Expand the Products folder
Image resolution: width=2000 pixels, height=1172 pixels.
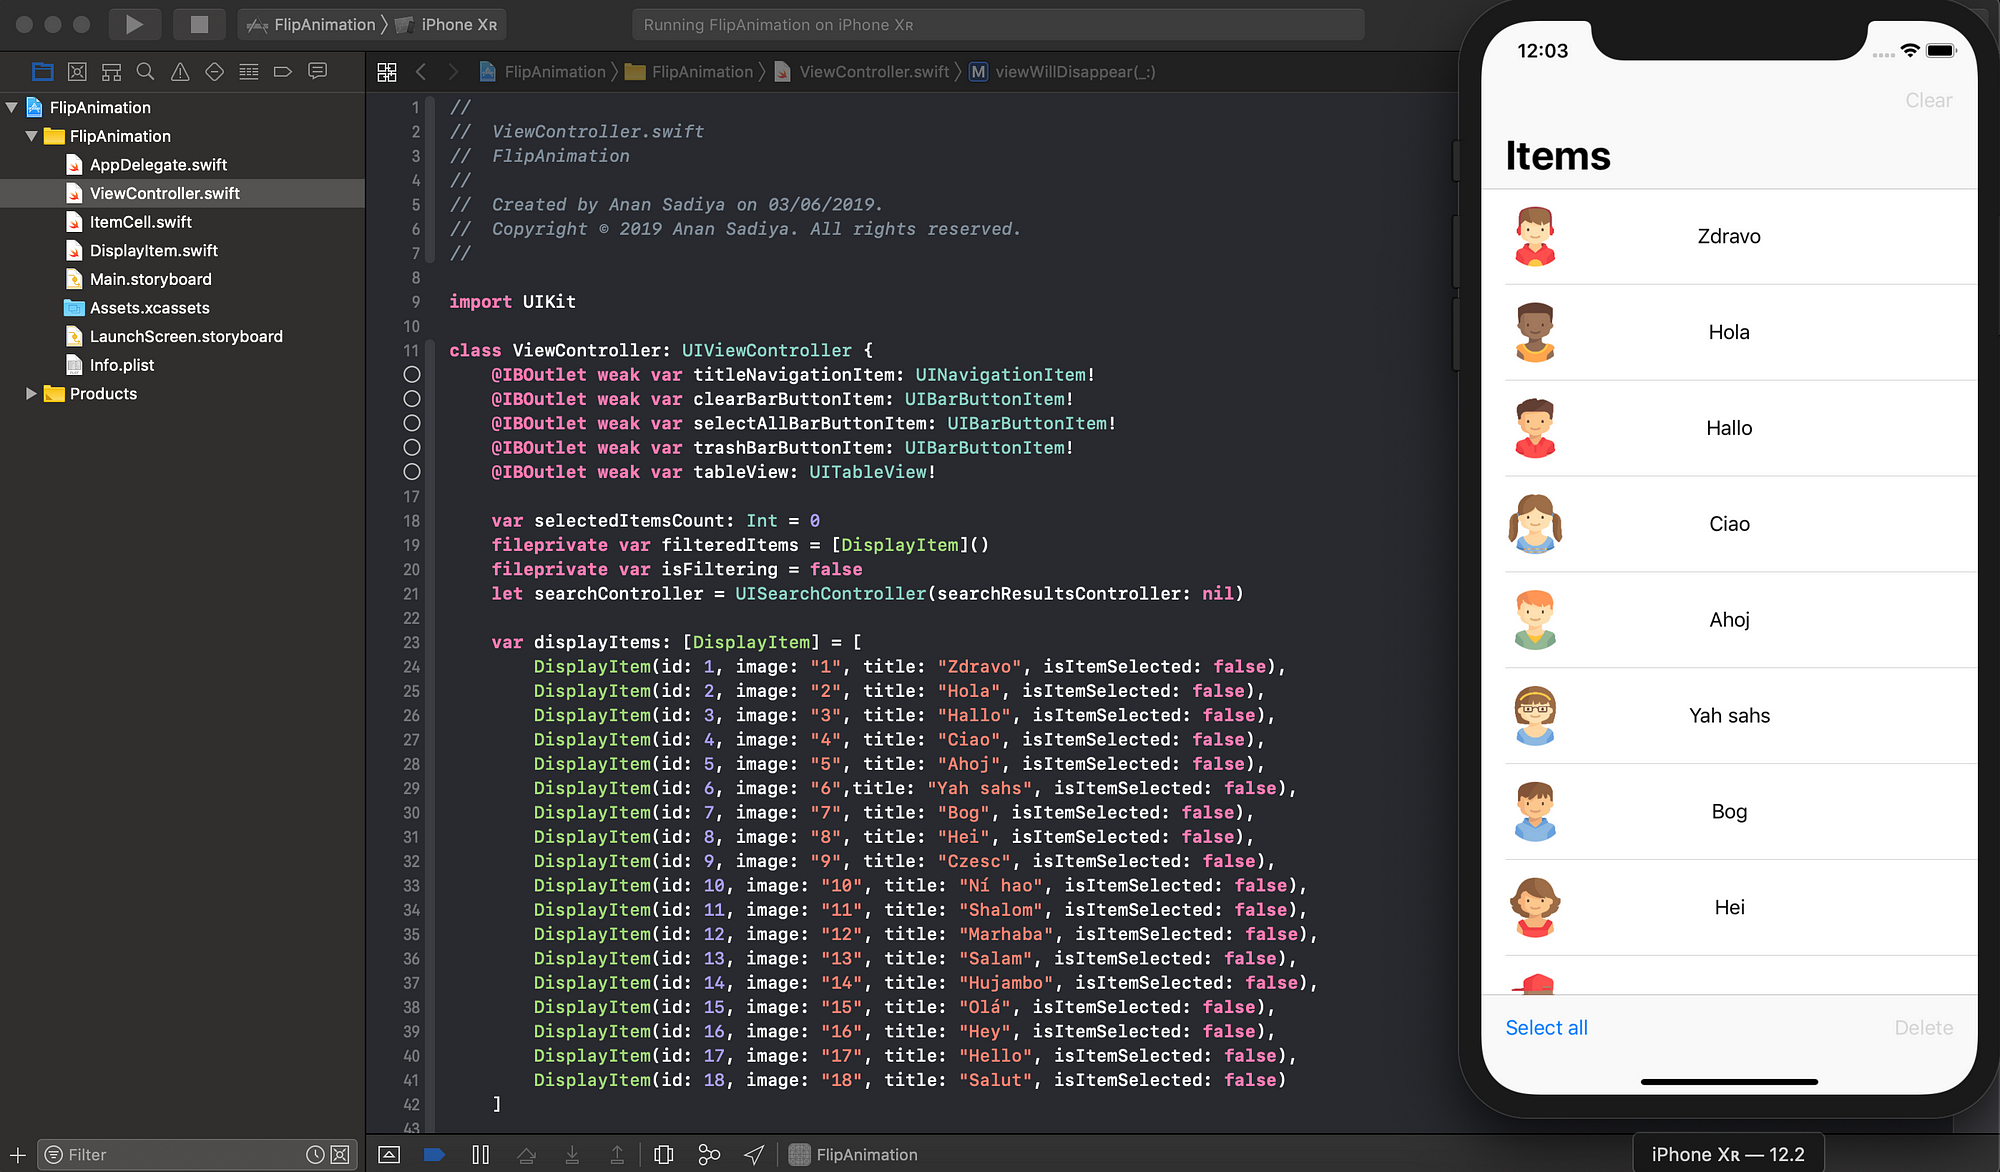point(31,394)
